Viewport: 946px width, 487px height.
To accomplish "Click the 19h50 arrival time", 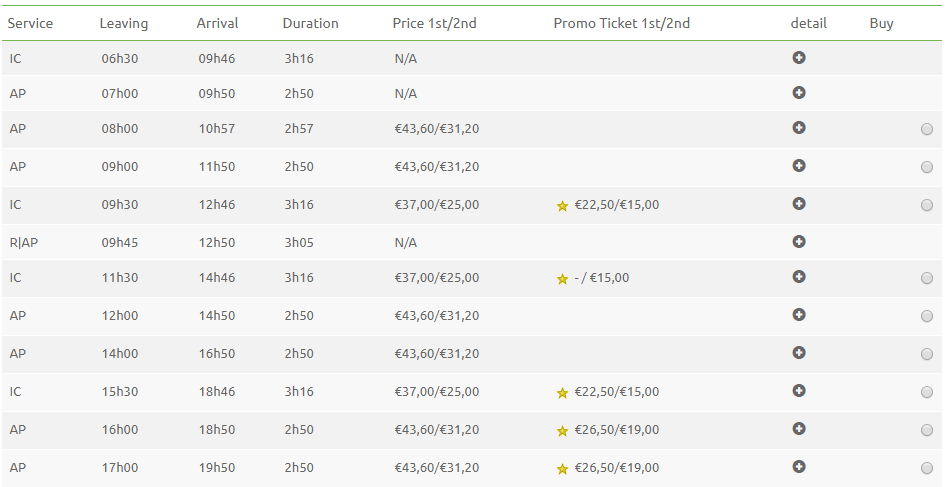I will [x=217, y=468].
